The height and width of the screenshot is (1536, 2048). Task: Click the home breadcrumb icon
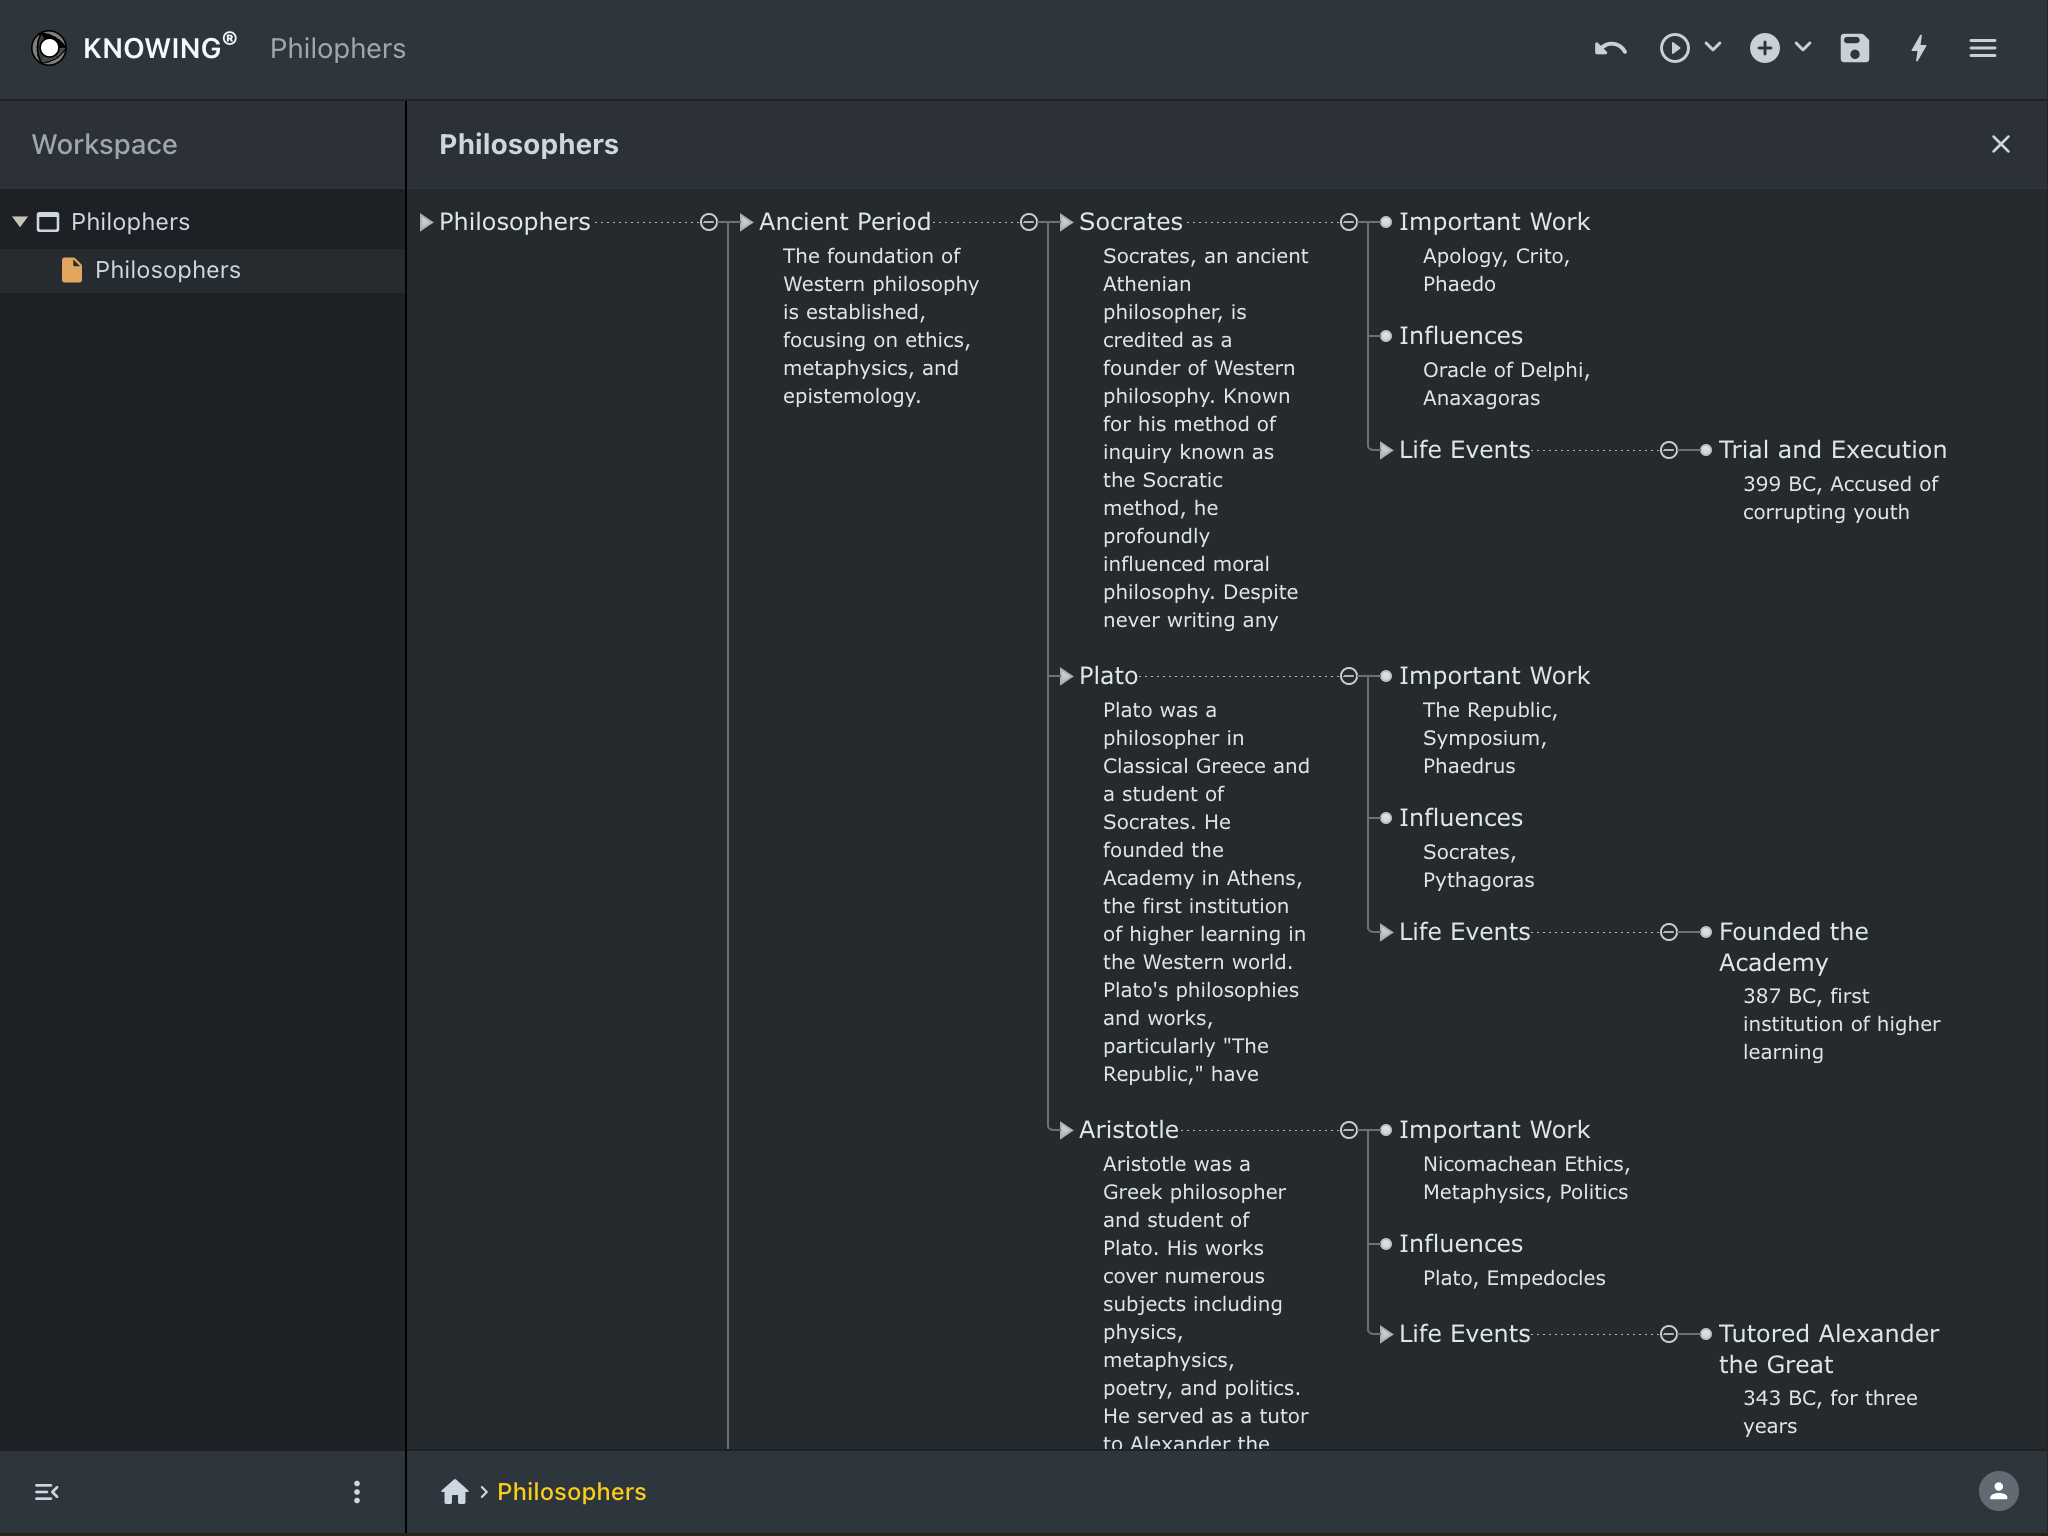(x=455, y=1492)
